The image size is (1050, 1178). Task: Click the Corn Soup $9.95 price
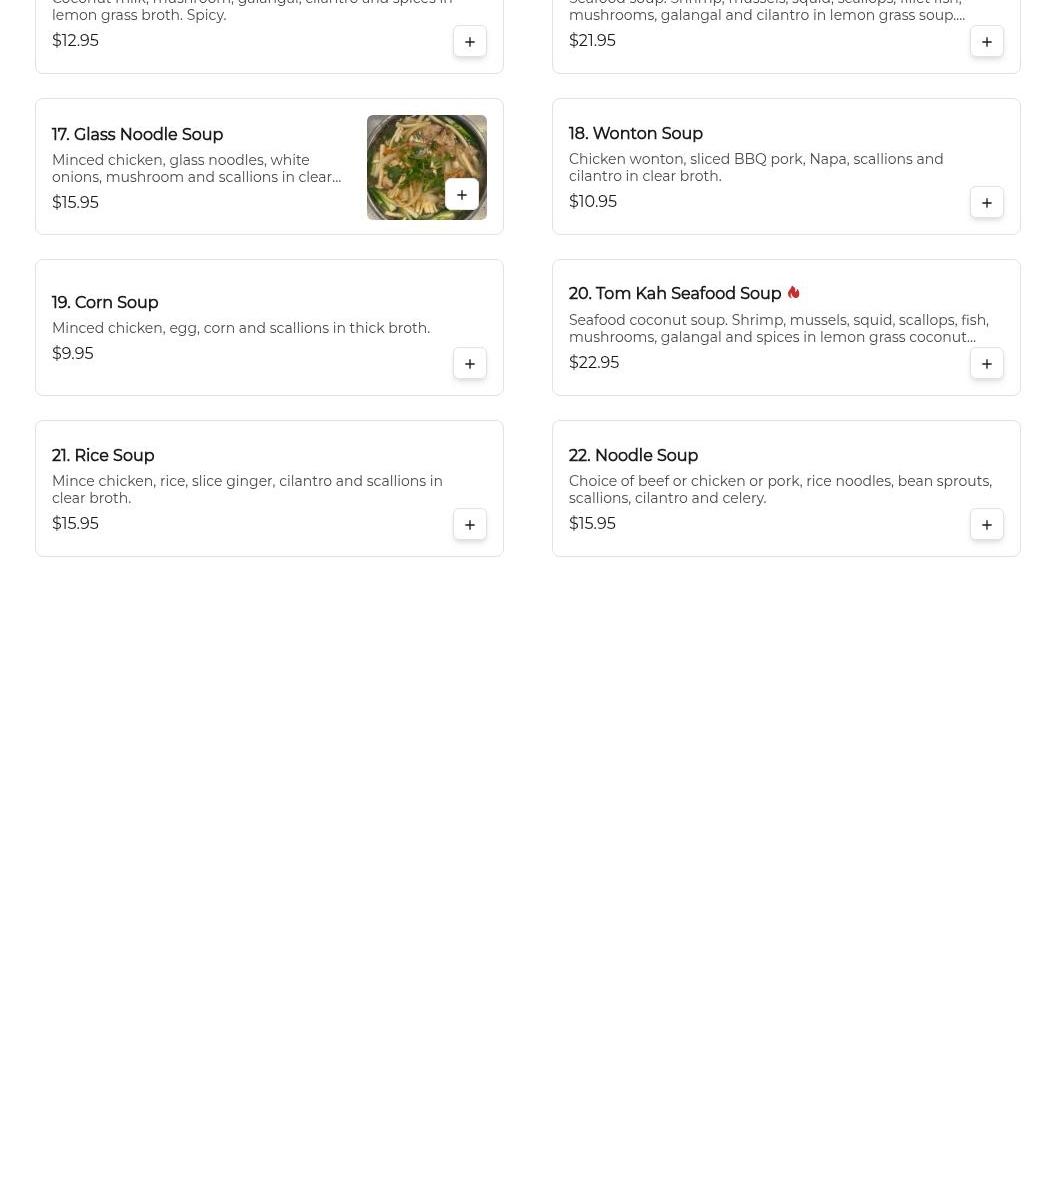[x=73, y=353]
